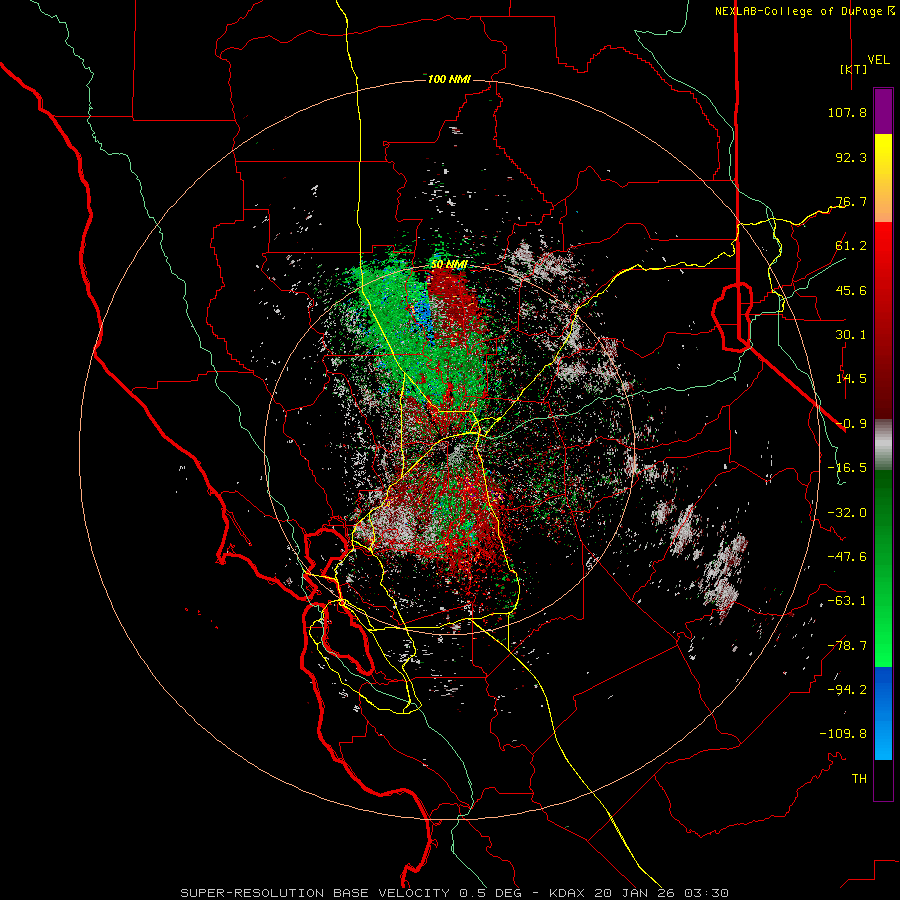Select the 92.3 velocity scale value
The width and height of the screenshot is (900, 900).
point(851,157)
